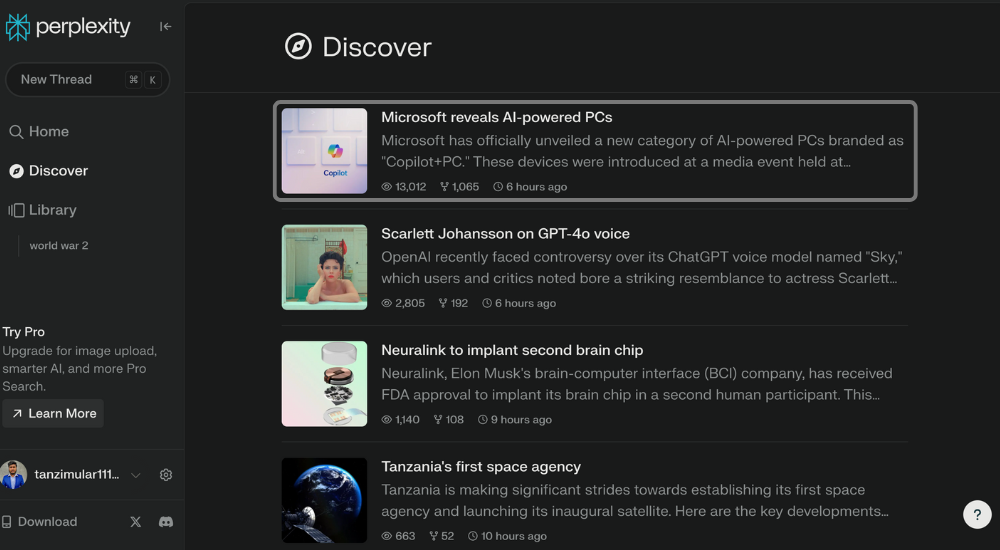Open the Library menu item
This screenshot has width=1000, height=550.
click(42, 210)
